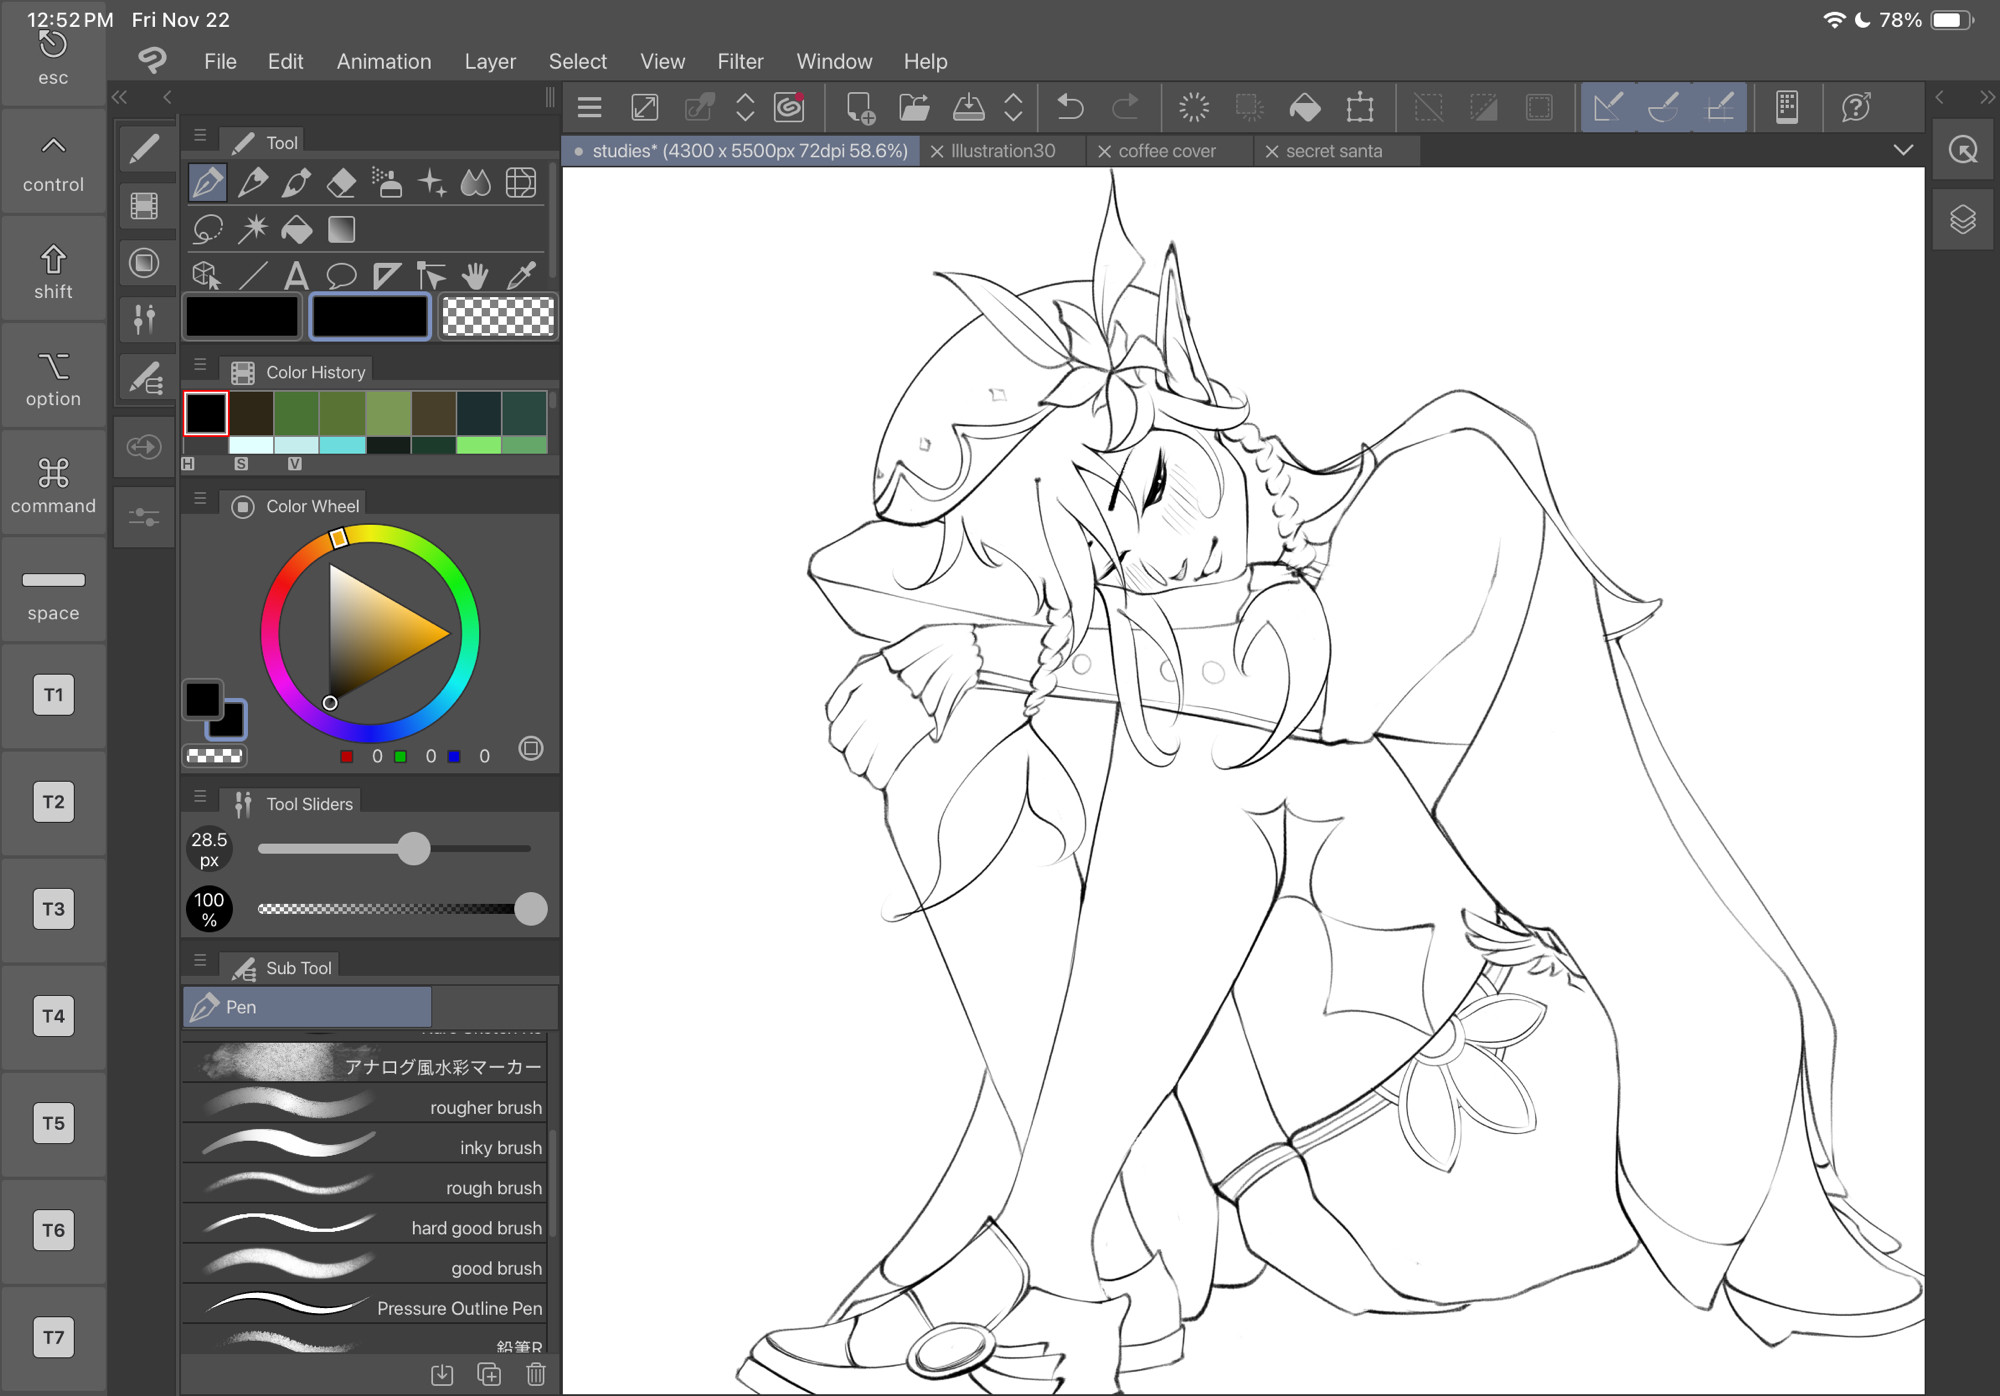Image resolution: width=2000 pixels, height=1396 pixels.
Task: Open the Navigator icon on right sidebar
Action: [x=1963, y=151]
